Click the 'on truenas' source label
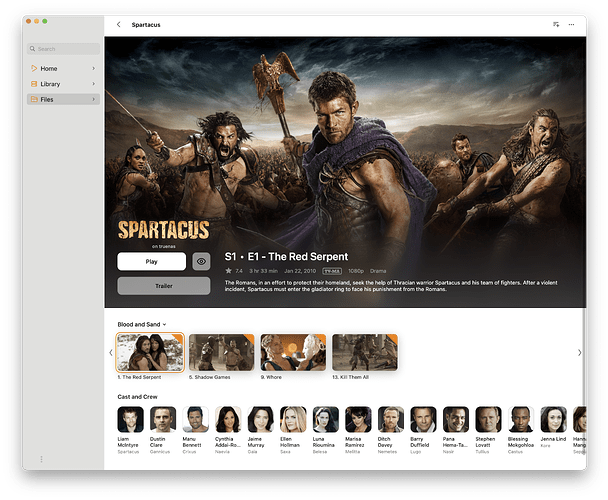 [x=164, y=246]
